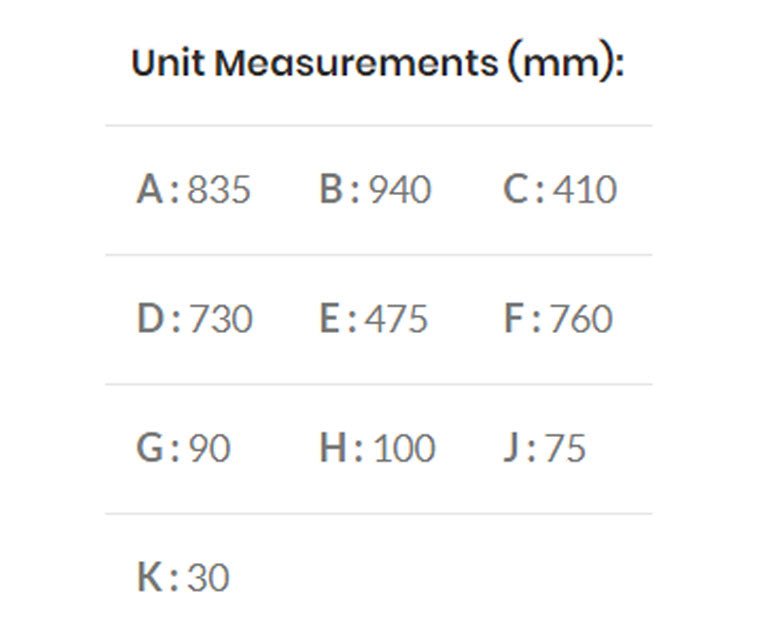Viewport: 760px width, 640px height.
Task: Click the bold letter H label
Action: pyautogui.click(x=335, y=448)
